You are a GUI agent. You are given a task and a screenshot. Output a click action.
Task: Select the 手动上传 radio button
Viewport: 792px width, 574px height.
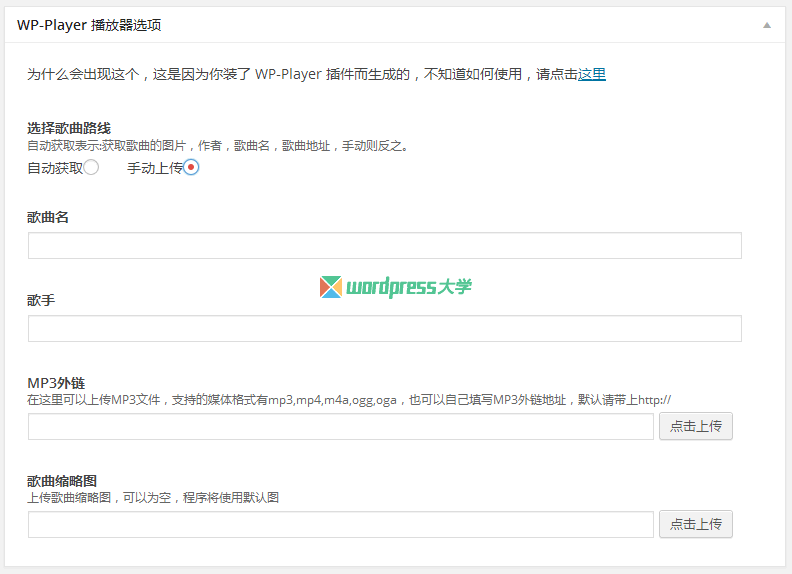tap(191, 167)
